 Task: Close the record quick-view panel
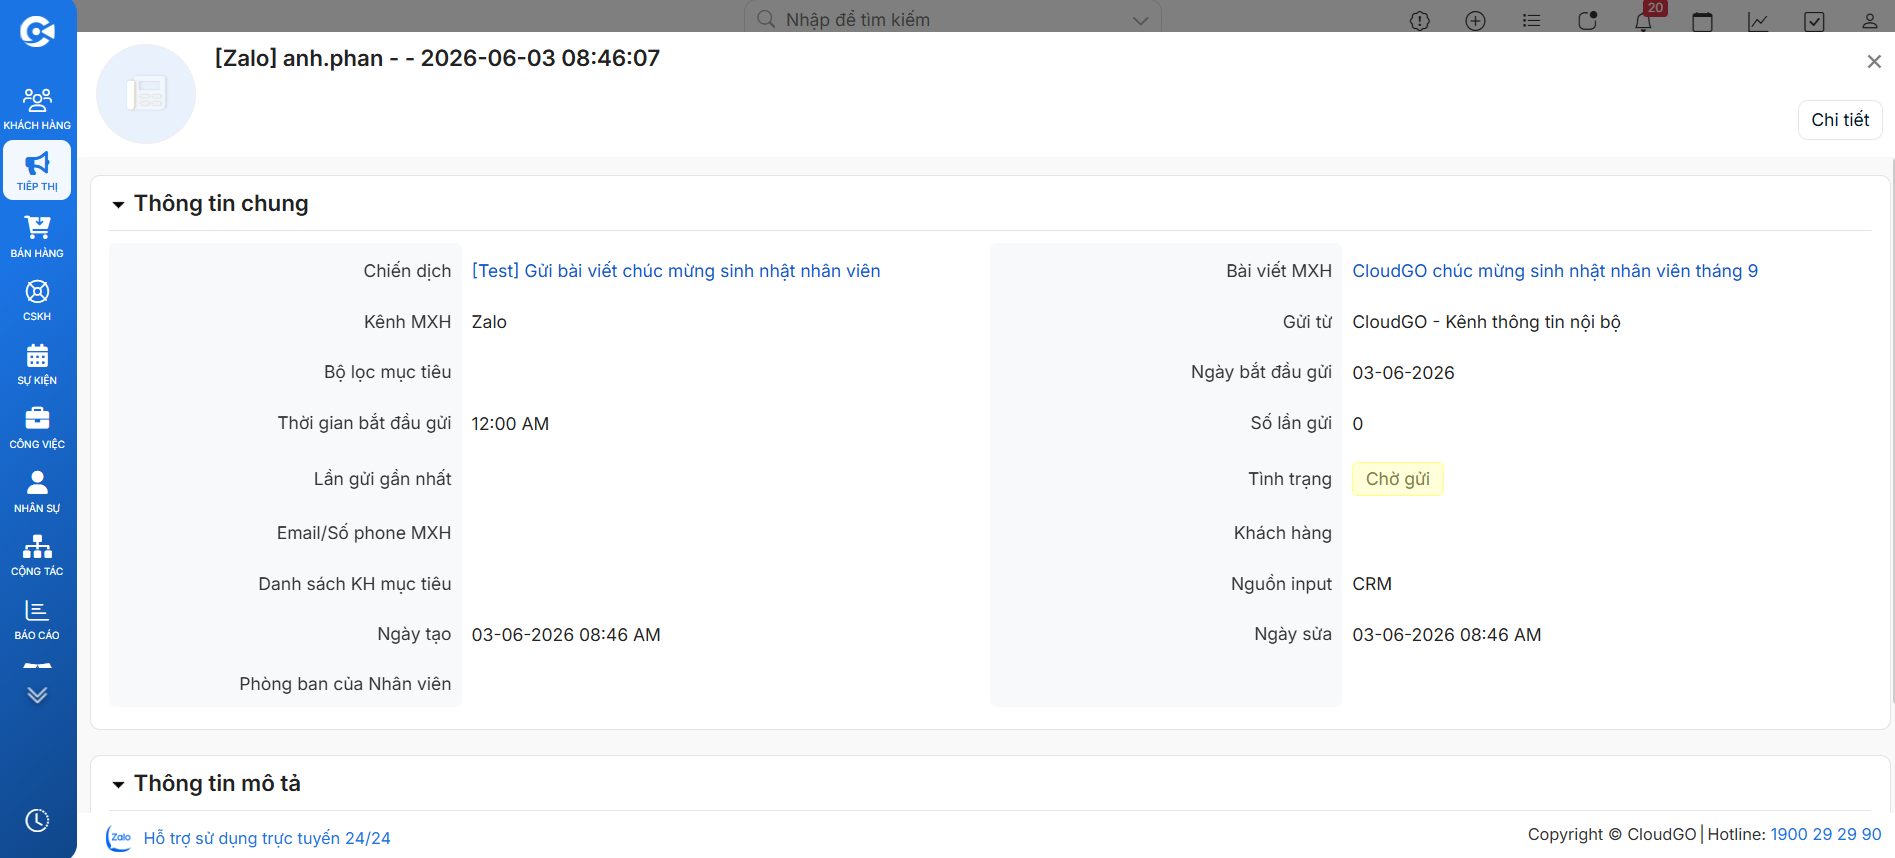(1874, 62)
